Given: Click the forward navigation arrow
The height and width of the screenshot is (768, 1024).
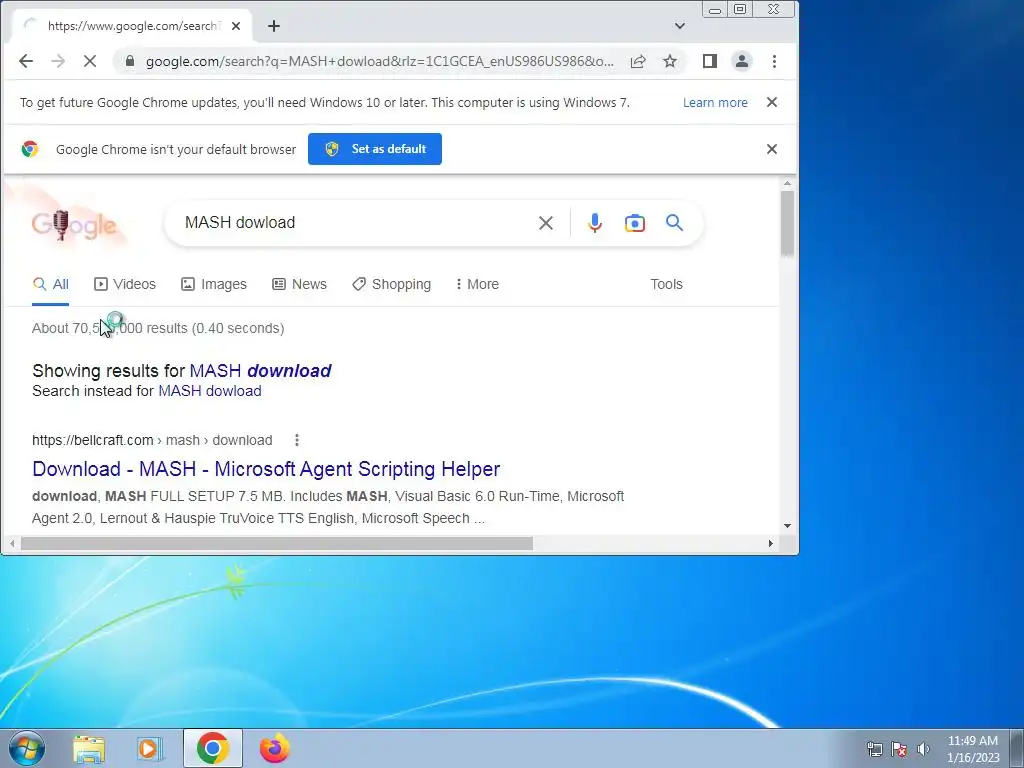Looking at the screenshot, I should click(58, 61).
